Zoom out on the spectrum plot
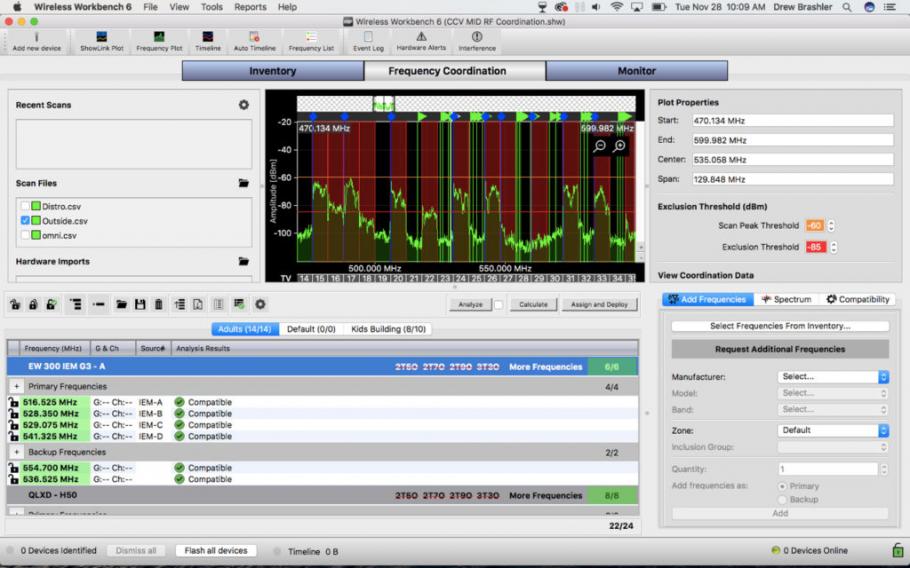Screen dimensions: 910x568 pos(600,146)
